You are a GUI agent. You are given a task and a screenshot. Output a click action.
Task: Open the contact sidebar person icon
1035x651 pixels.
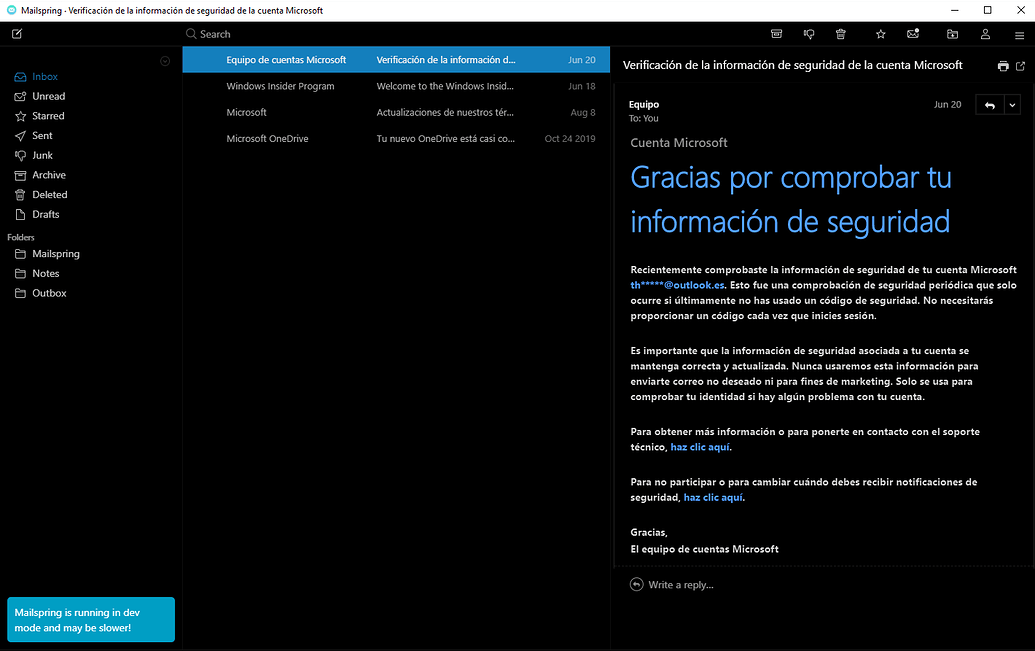pos(985,34)
